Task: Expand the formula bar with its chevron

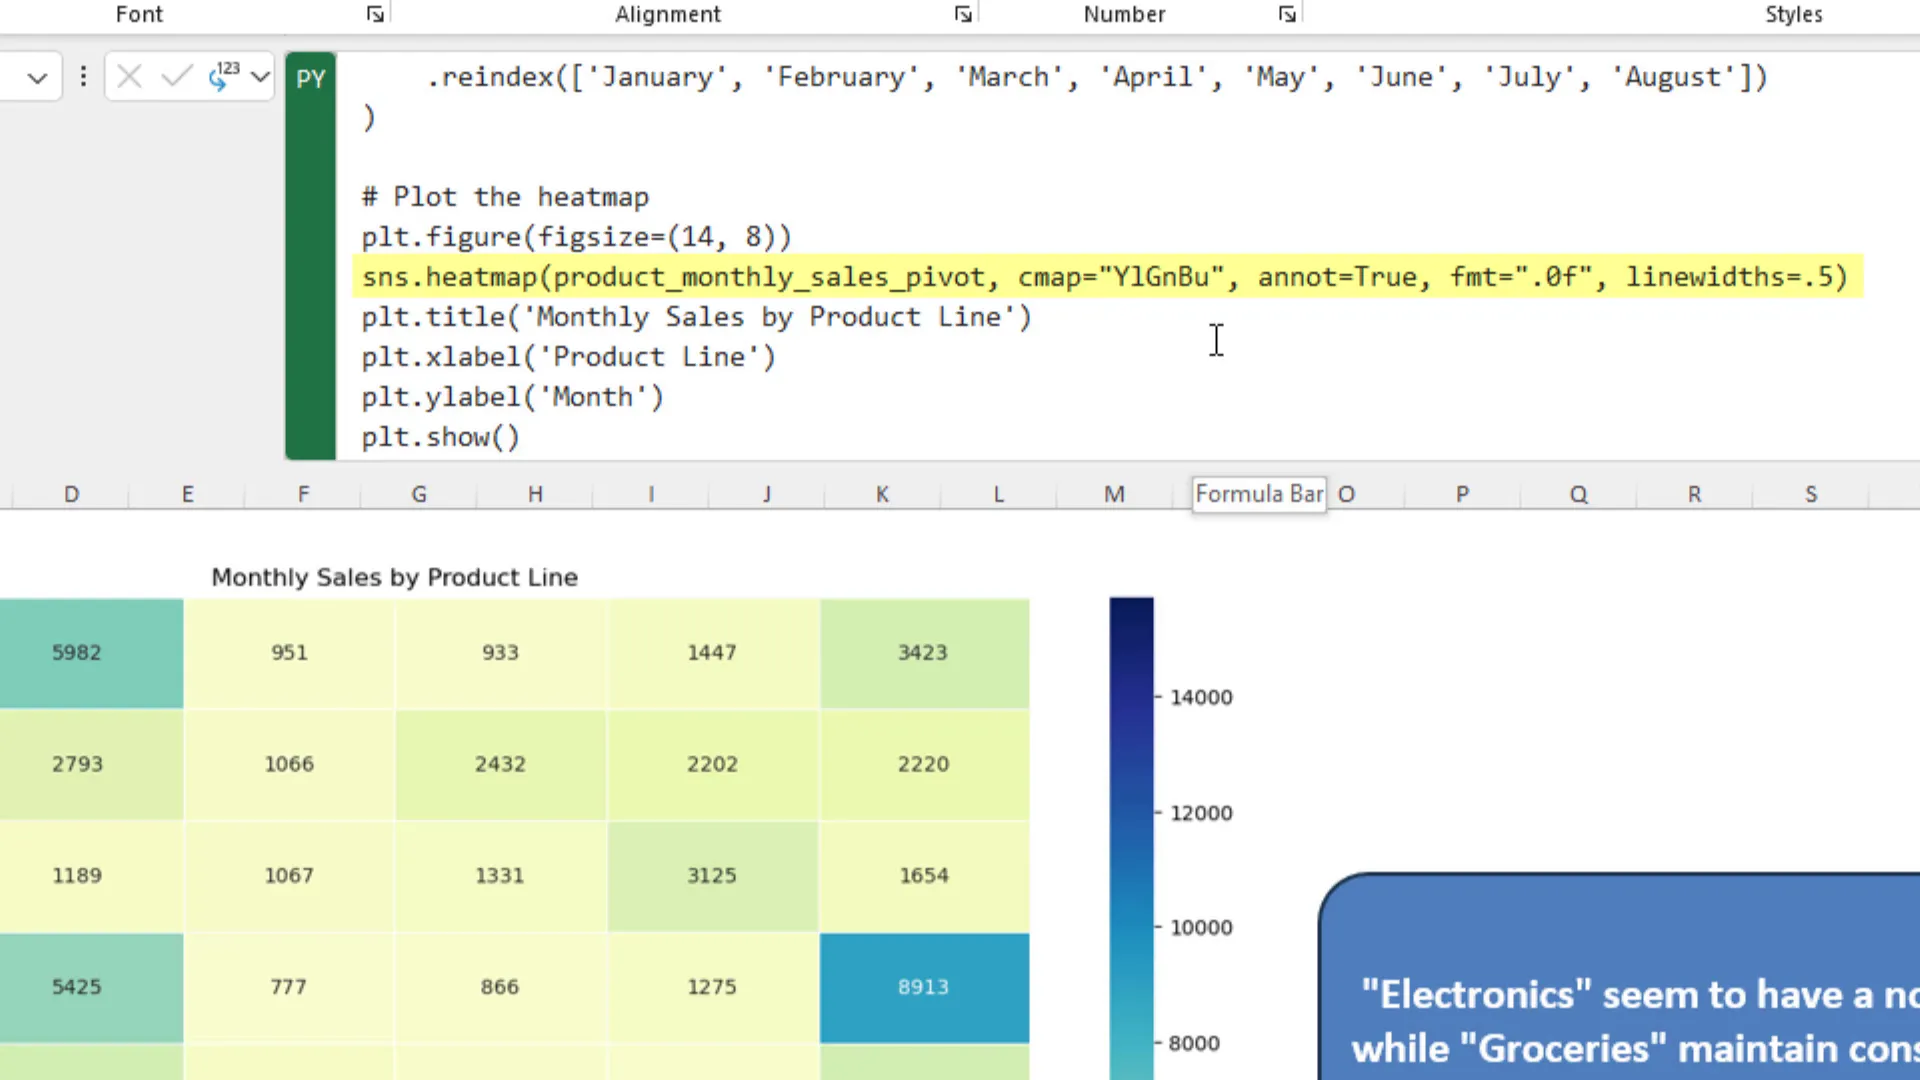Action: click(260, 77)
